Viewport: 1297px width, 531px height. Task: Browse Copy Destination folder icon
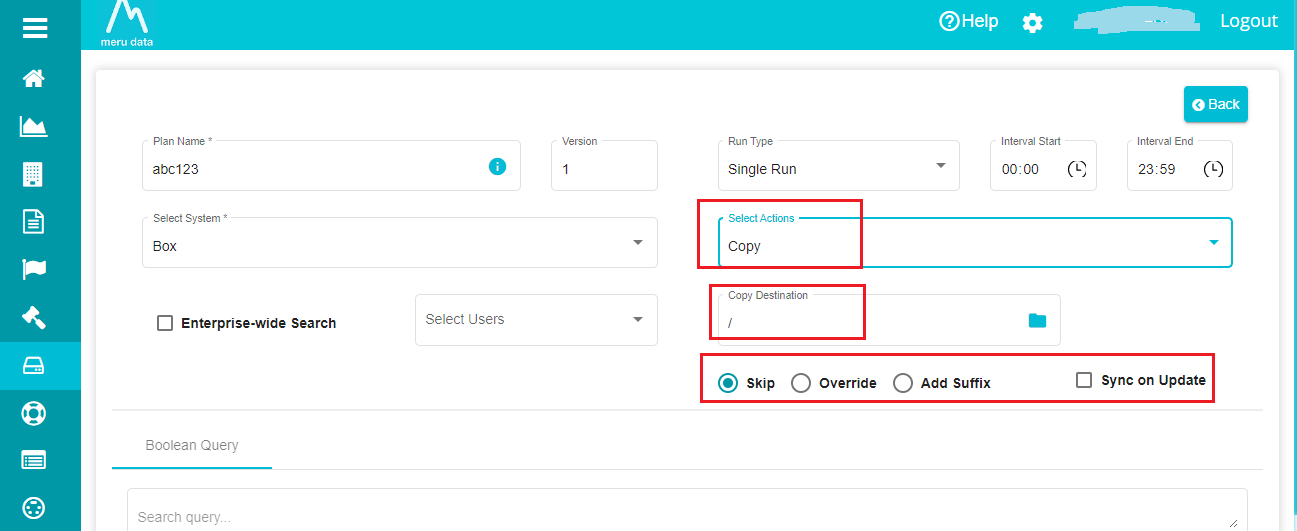click(x=1037, y=320)
